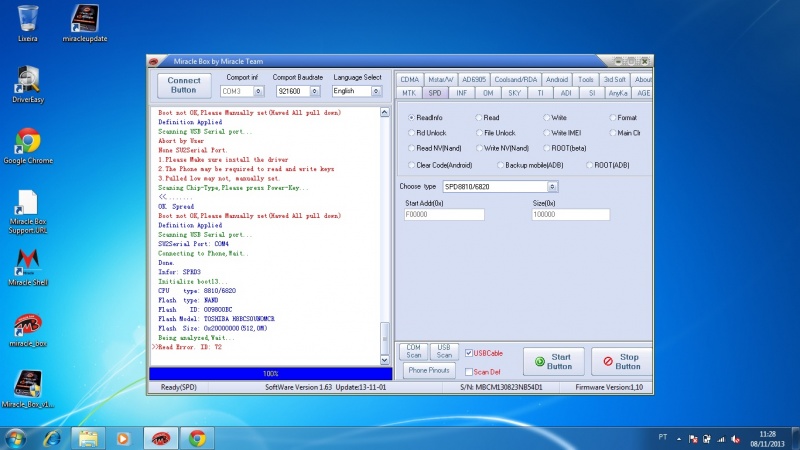Click the Size(0x) input field
The height and width of the screenshot is (450, 800).
570,215
